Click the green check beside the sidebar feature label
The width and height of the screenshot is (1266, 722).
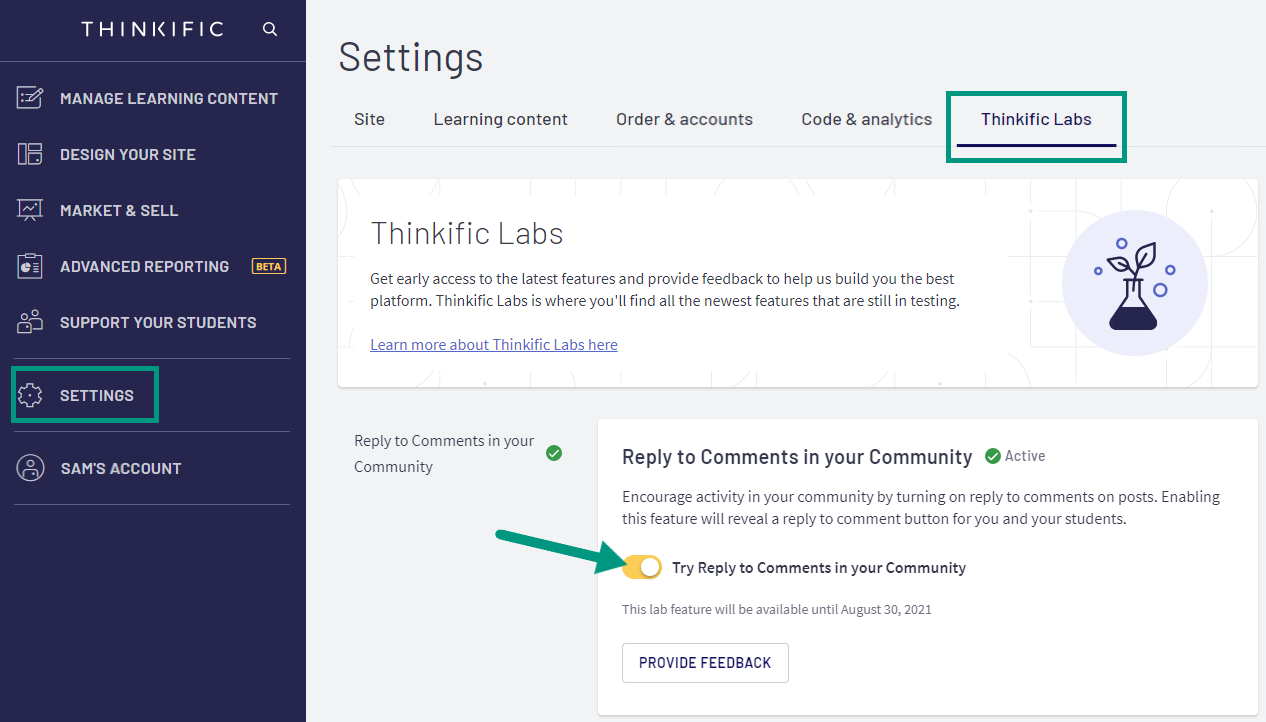[554, 453]
